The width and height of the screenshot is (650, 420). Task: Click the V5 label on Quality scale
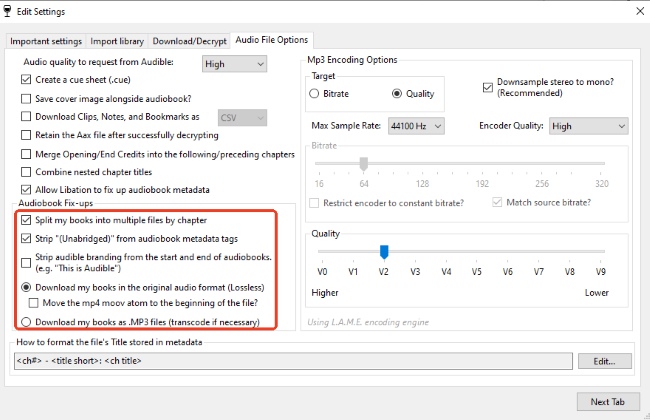pos(476,272)
